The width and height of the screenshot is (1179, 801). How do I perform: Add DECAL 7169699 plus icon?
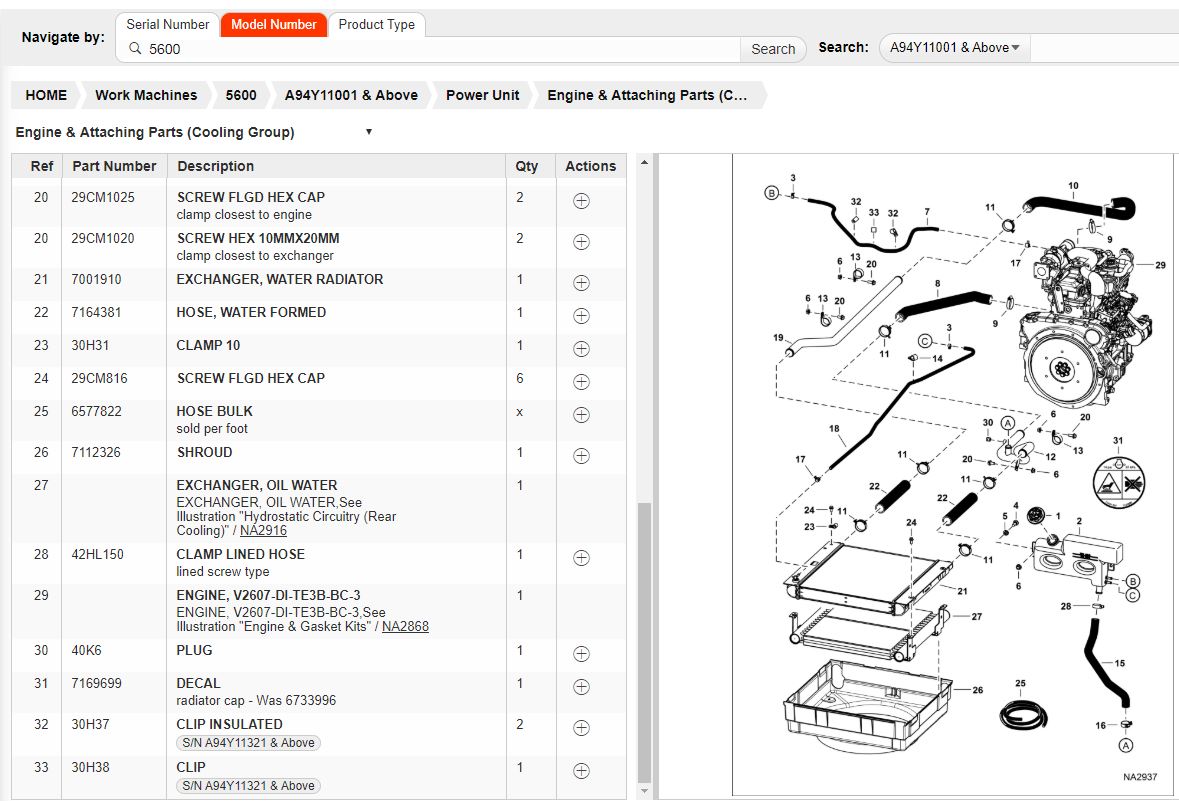pos(581,687)
